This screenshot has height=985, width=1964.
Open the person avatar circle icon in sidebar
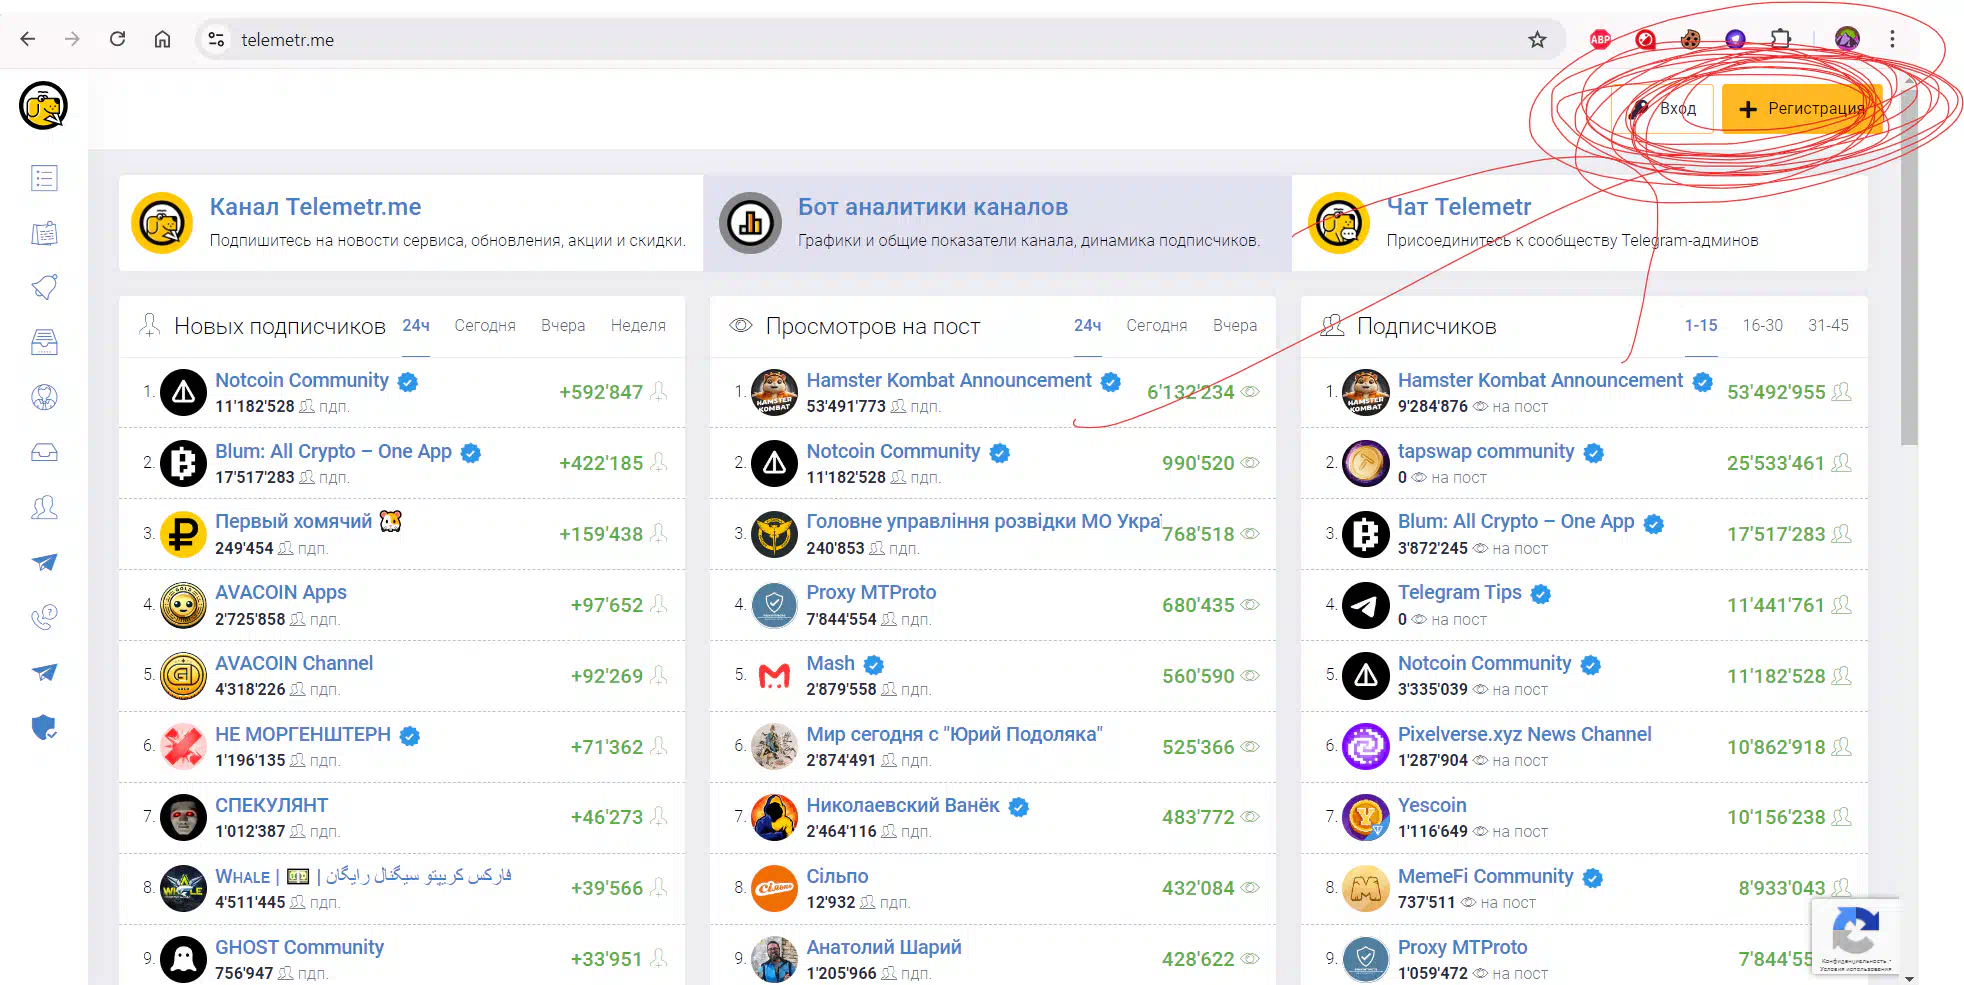(x=44, y=397)
